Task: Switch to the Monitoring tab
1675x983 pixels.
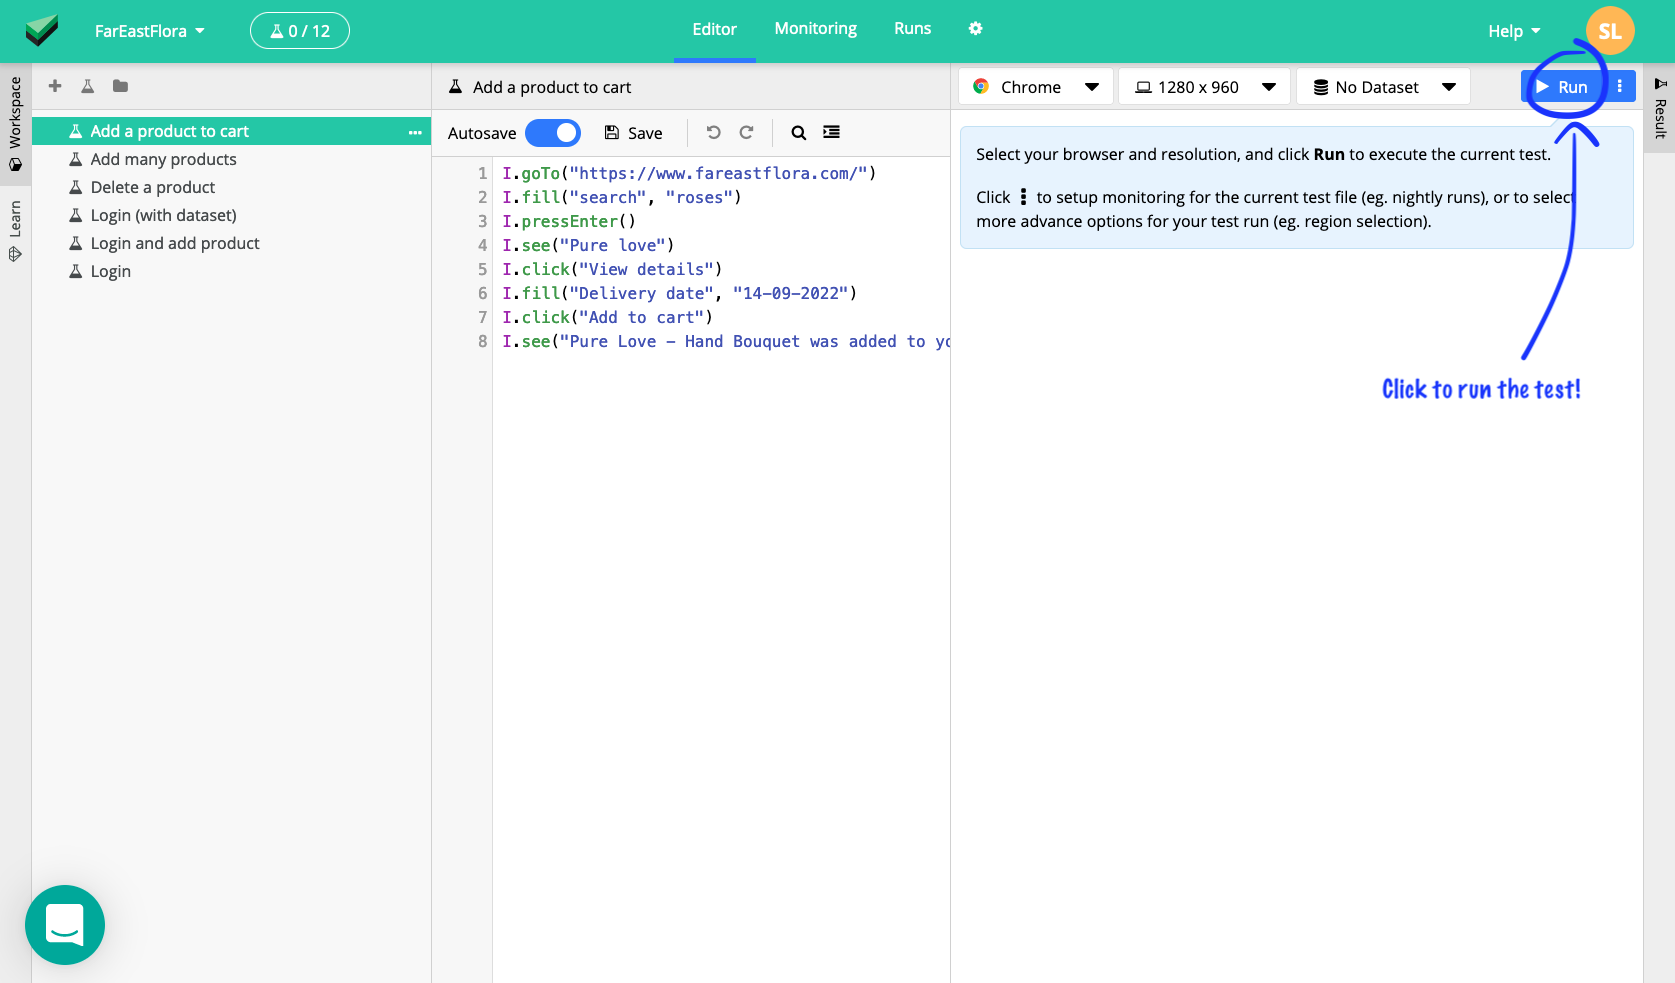Action: 815,29
